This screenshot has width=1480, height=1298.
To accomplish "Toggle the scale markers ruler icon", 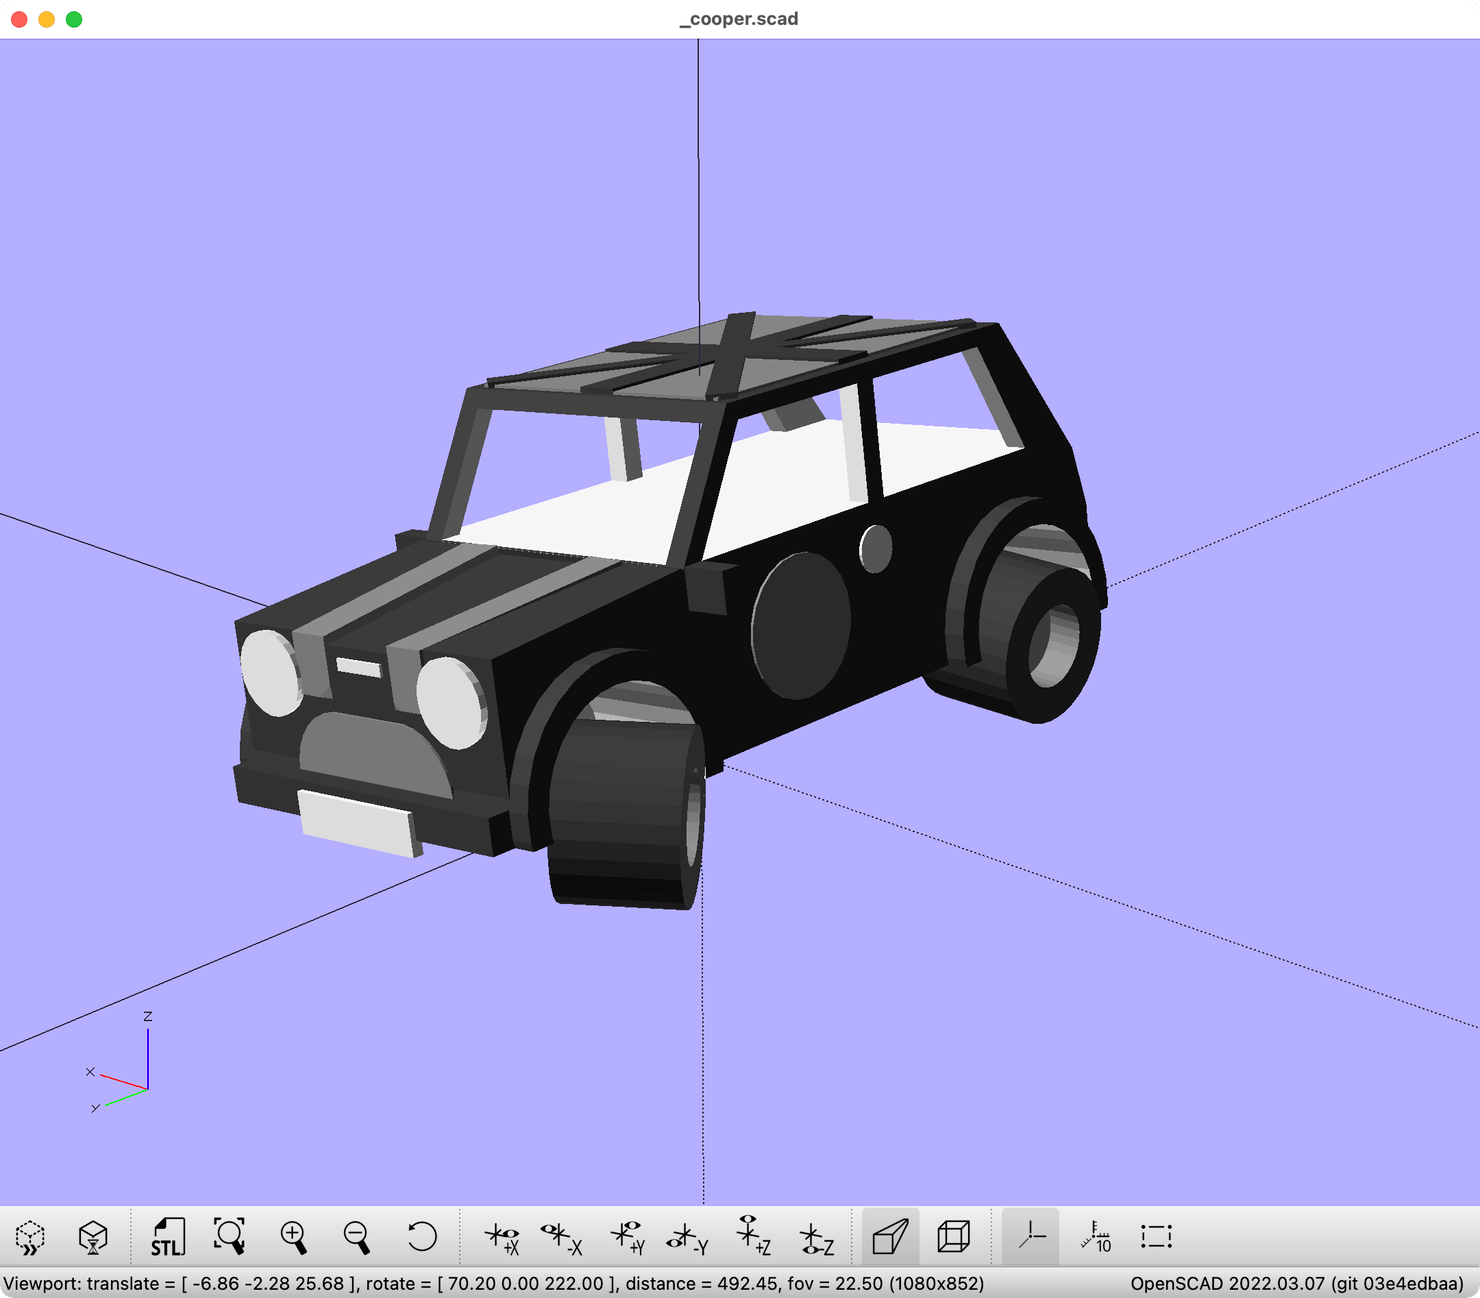I will pos(1095,1237).
